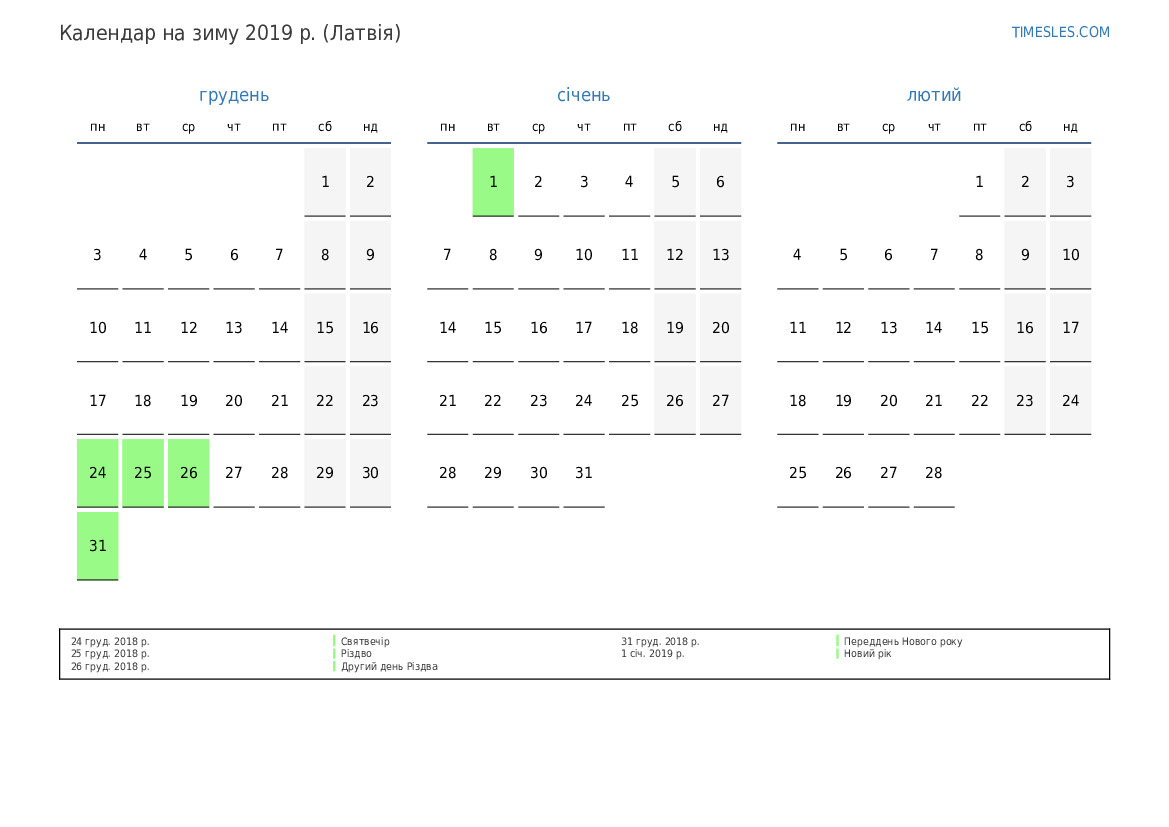
Task: Select highlighted December 24 holiday cell
Action: (x=98, y=473)
